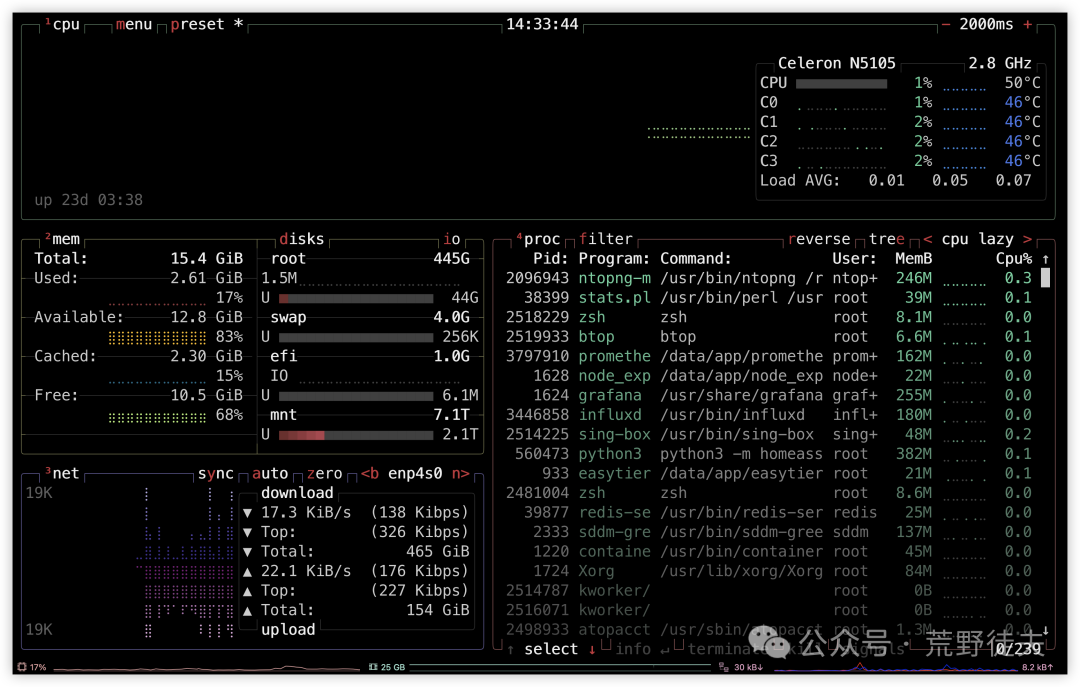Click the Program: column header
The width and height of the screenshot is (1080, 687).
coord(614,259)
